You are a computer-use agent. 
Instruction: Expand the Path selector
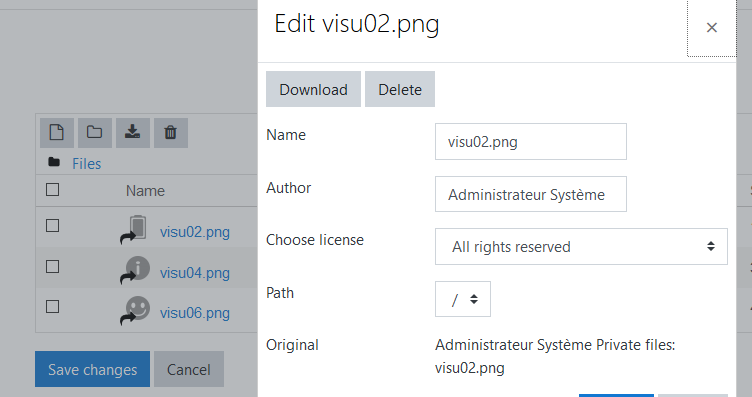(463, 299)
